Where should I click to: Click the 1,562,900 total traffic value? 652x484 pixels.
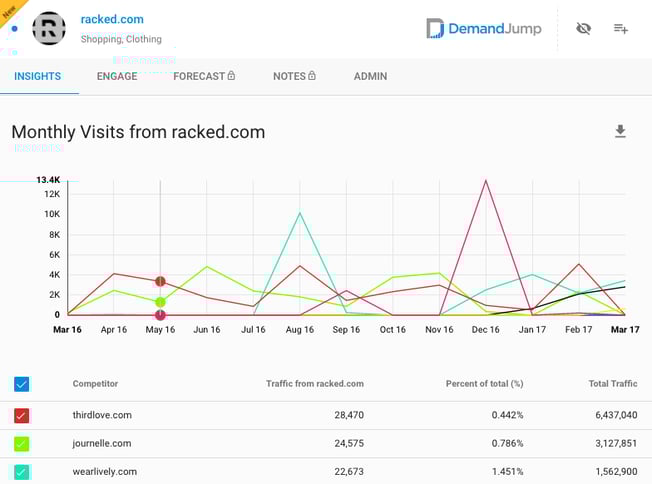pos(616,472)
